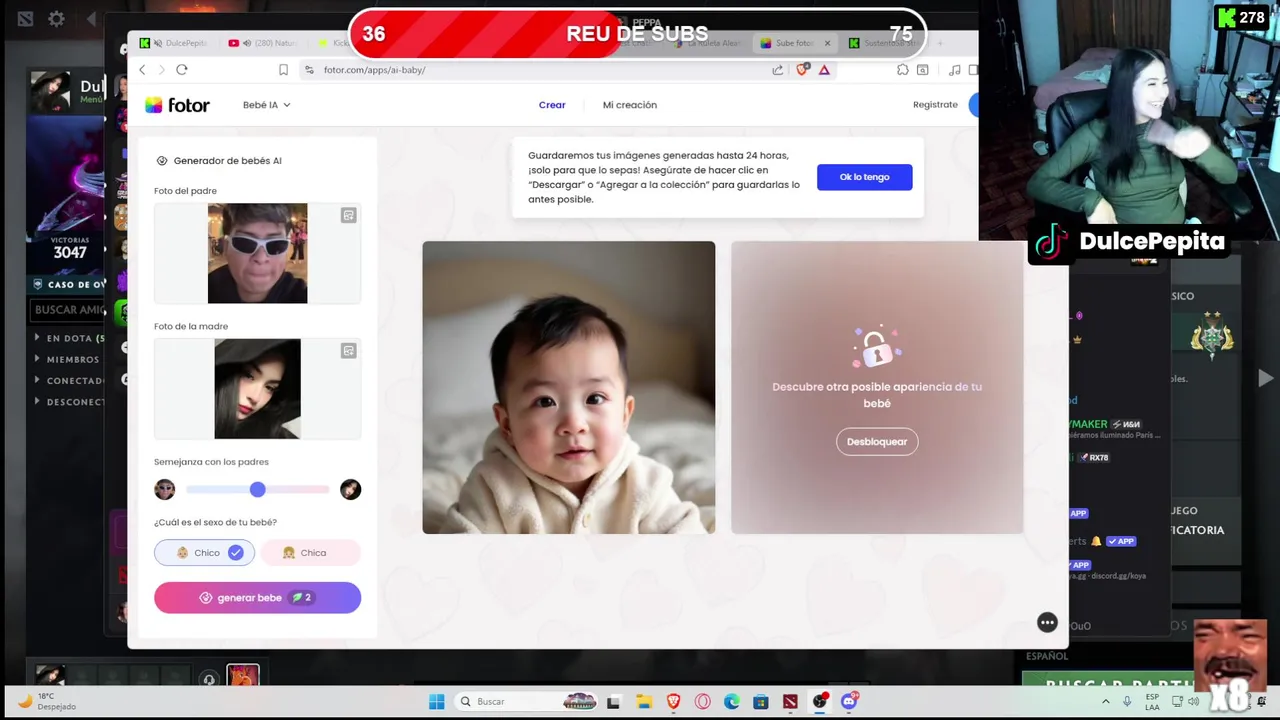Screen dimensions: 1280x720
Task: Click the mother avatar beside the slider
Action: point(350,489)
